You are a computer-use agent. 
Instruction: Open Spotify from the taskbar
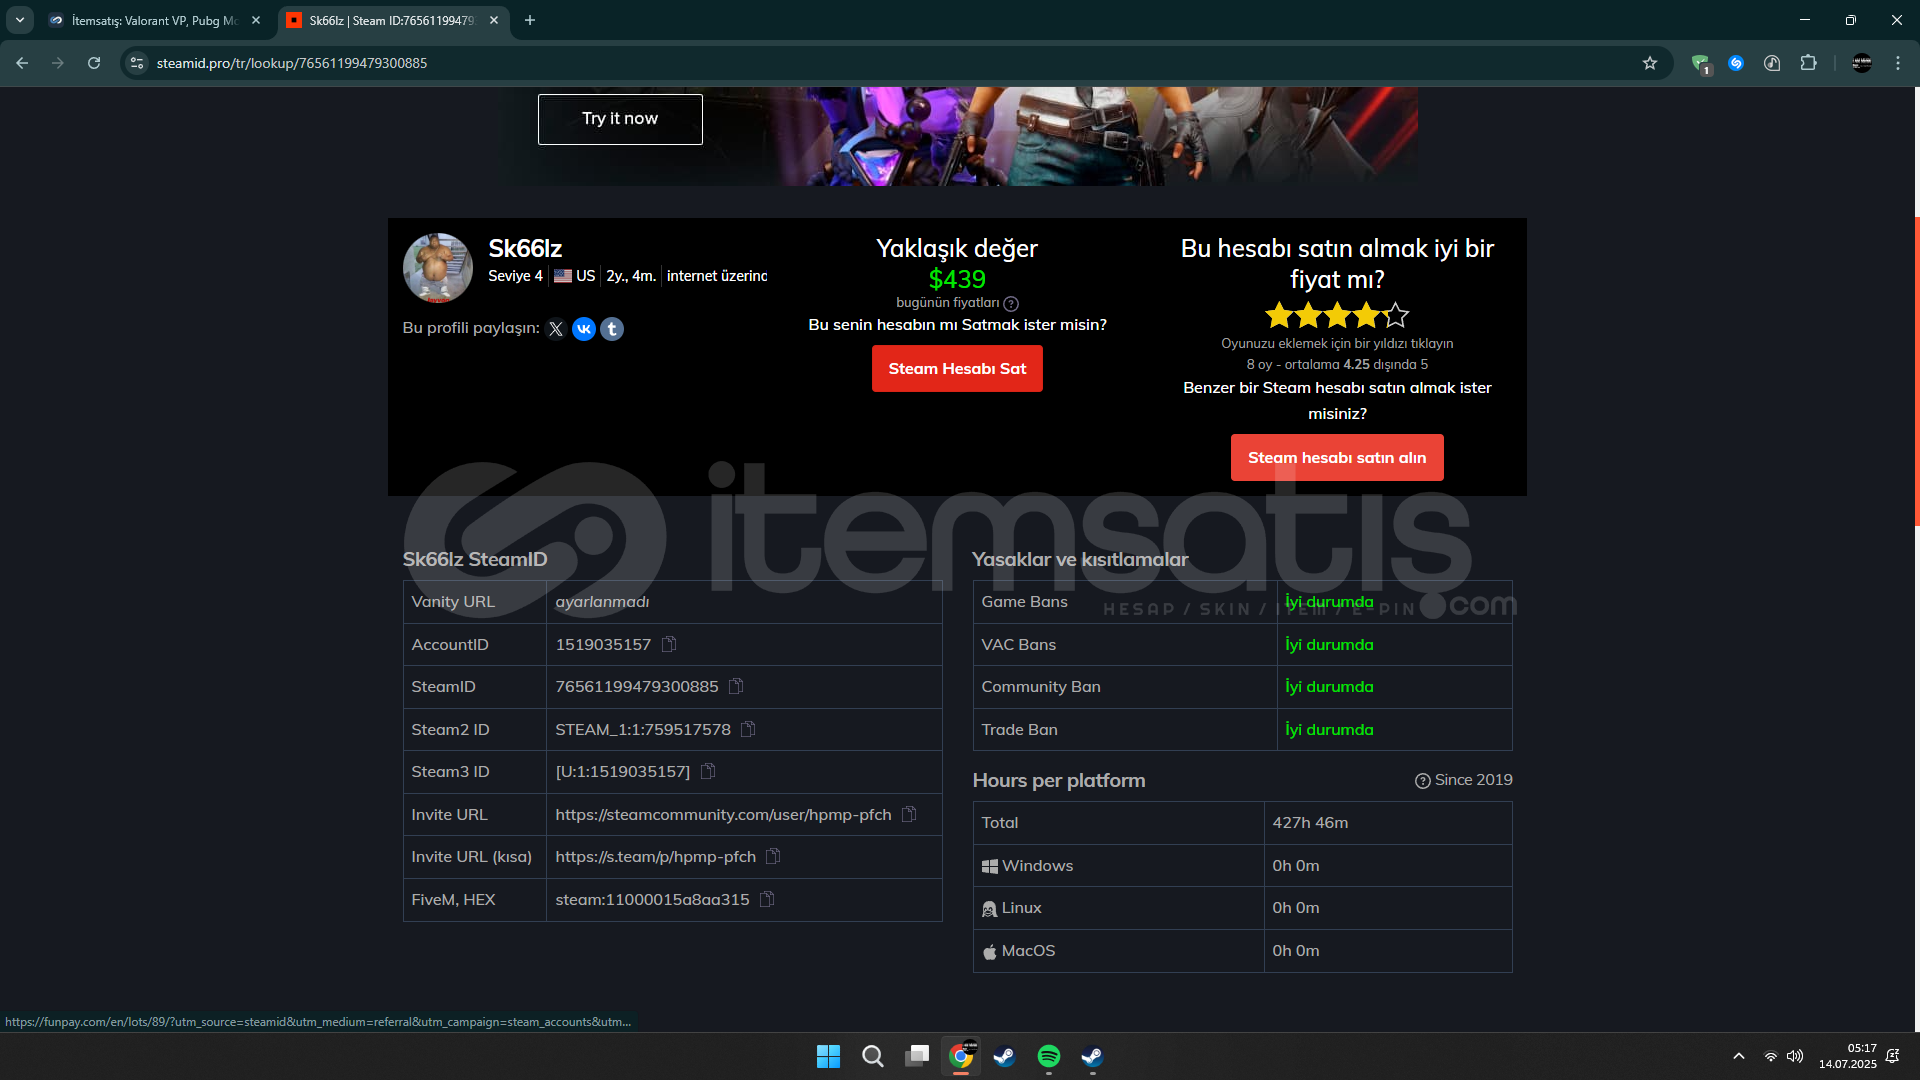coord(1049,1056)
